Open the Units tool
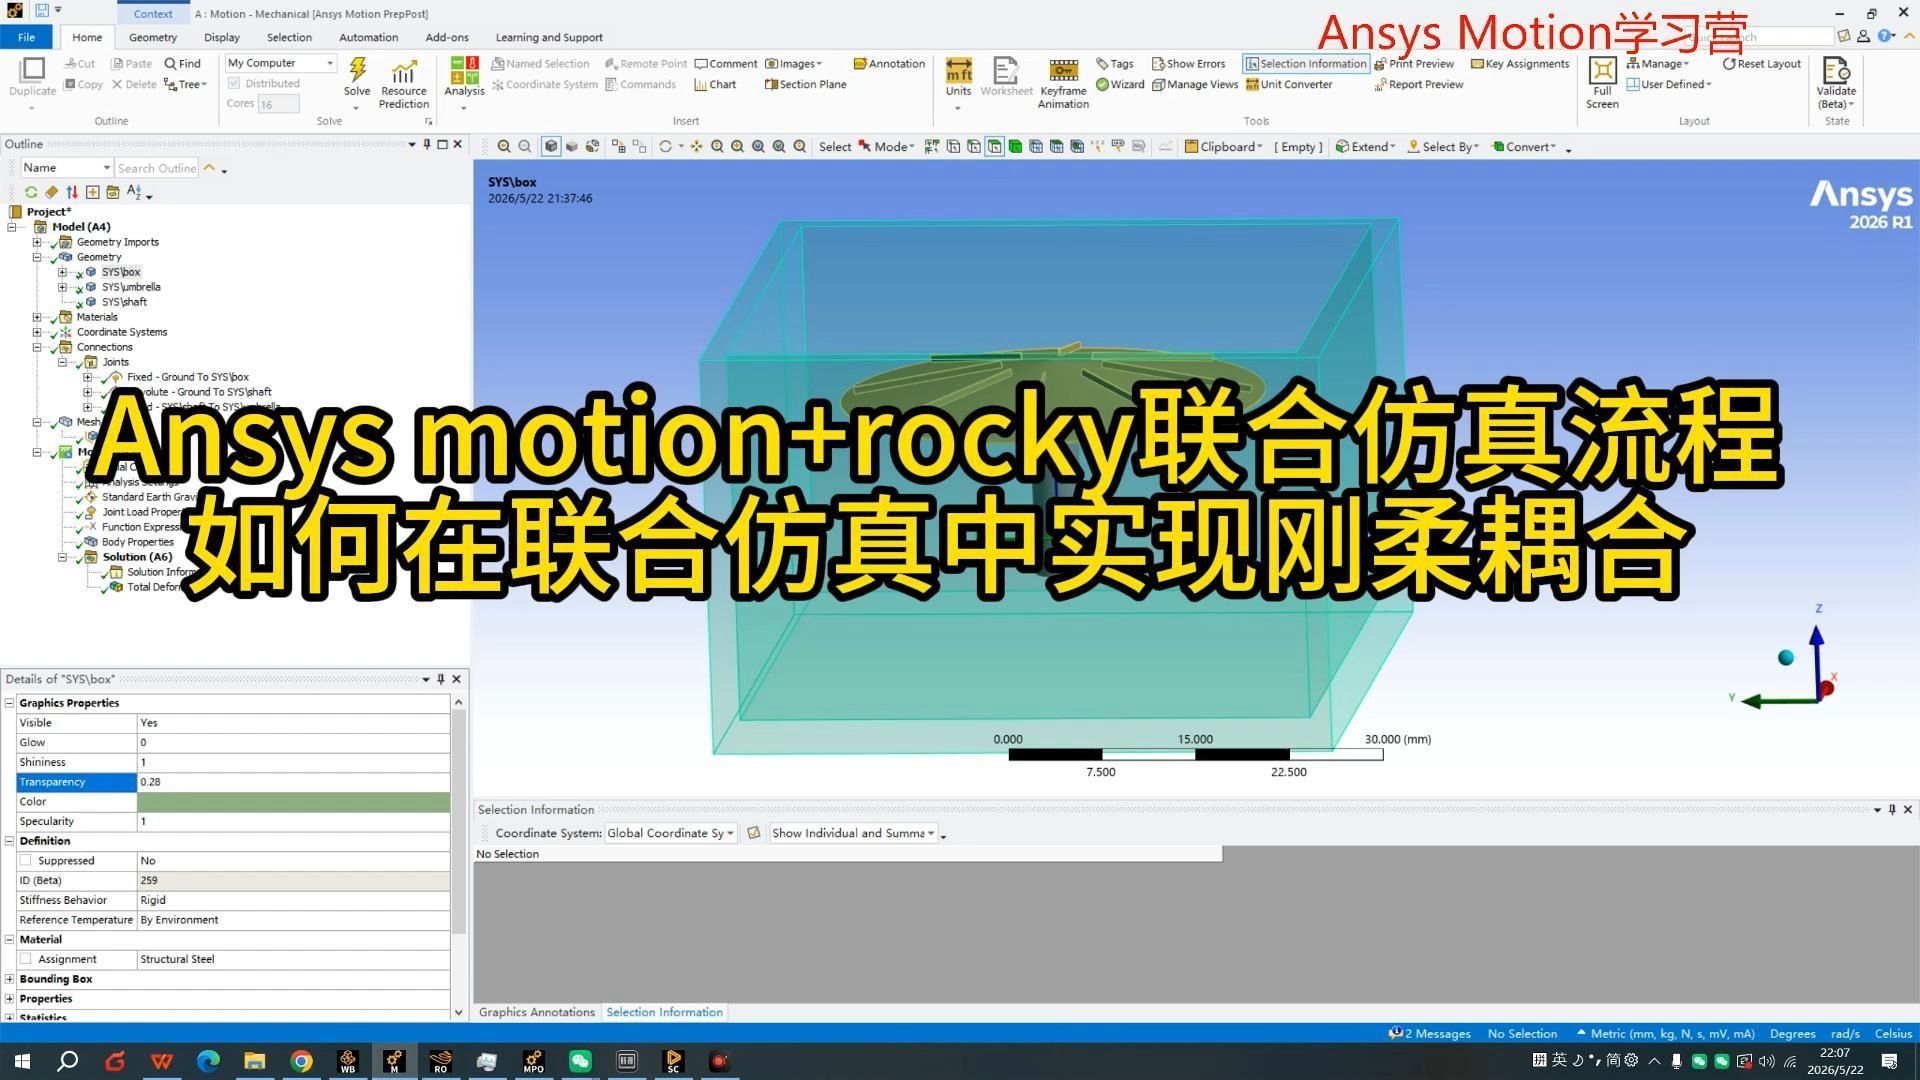The image size is (1920, 1080). 958,78
